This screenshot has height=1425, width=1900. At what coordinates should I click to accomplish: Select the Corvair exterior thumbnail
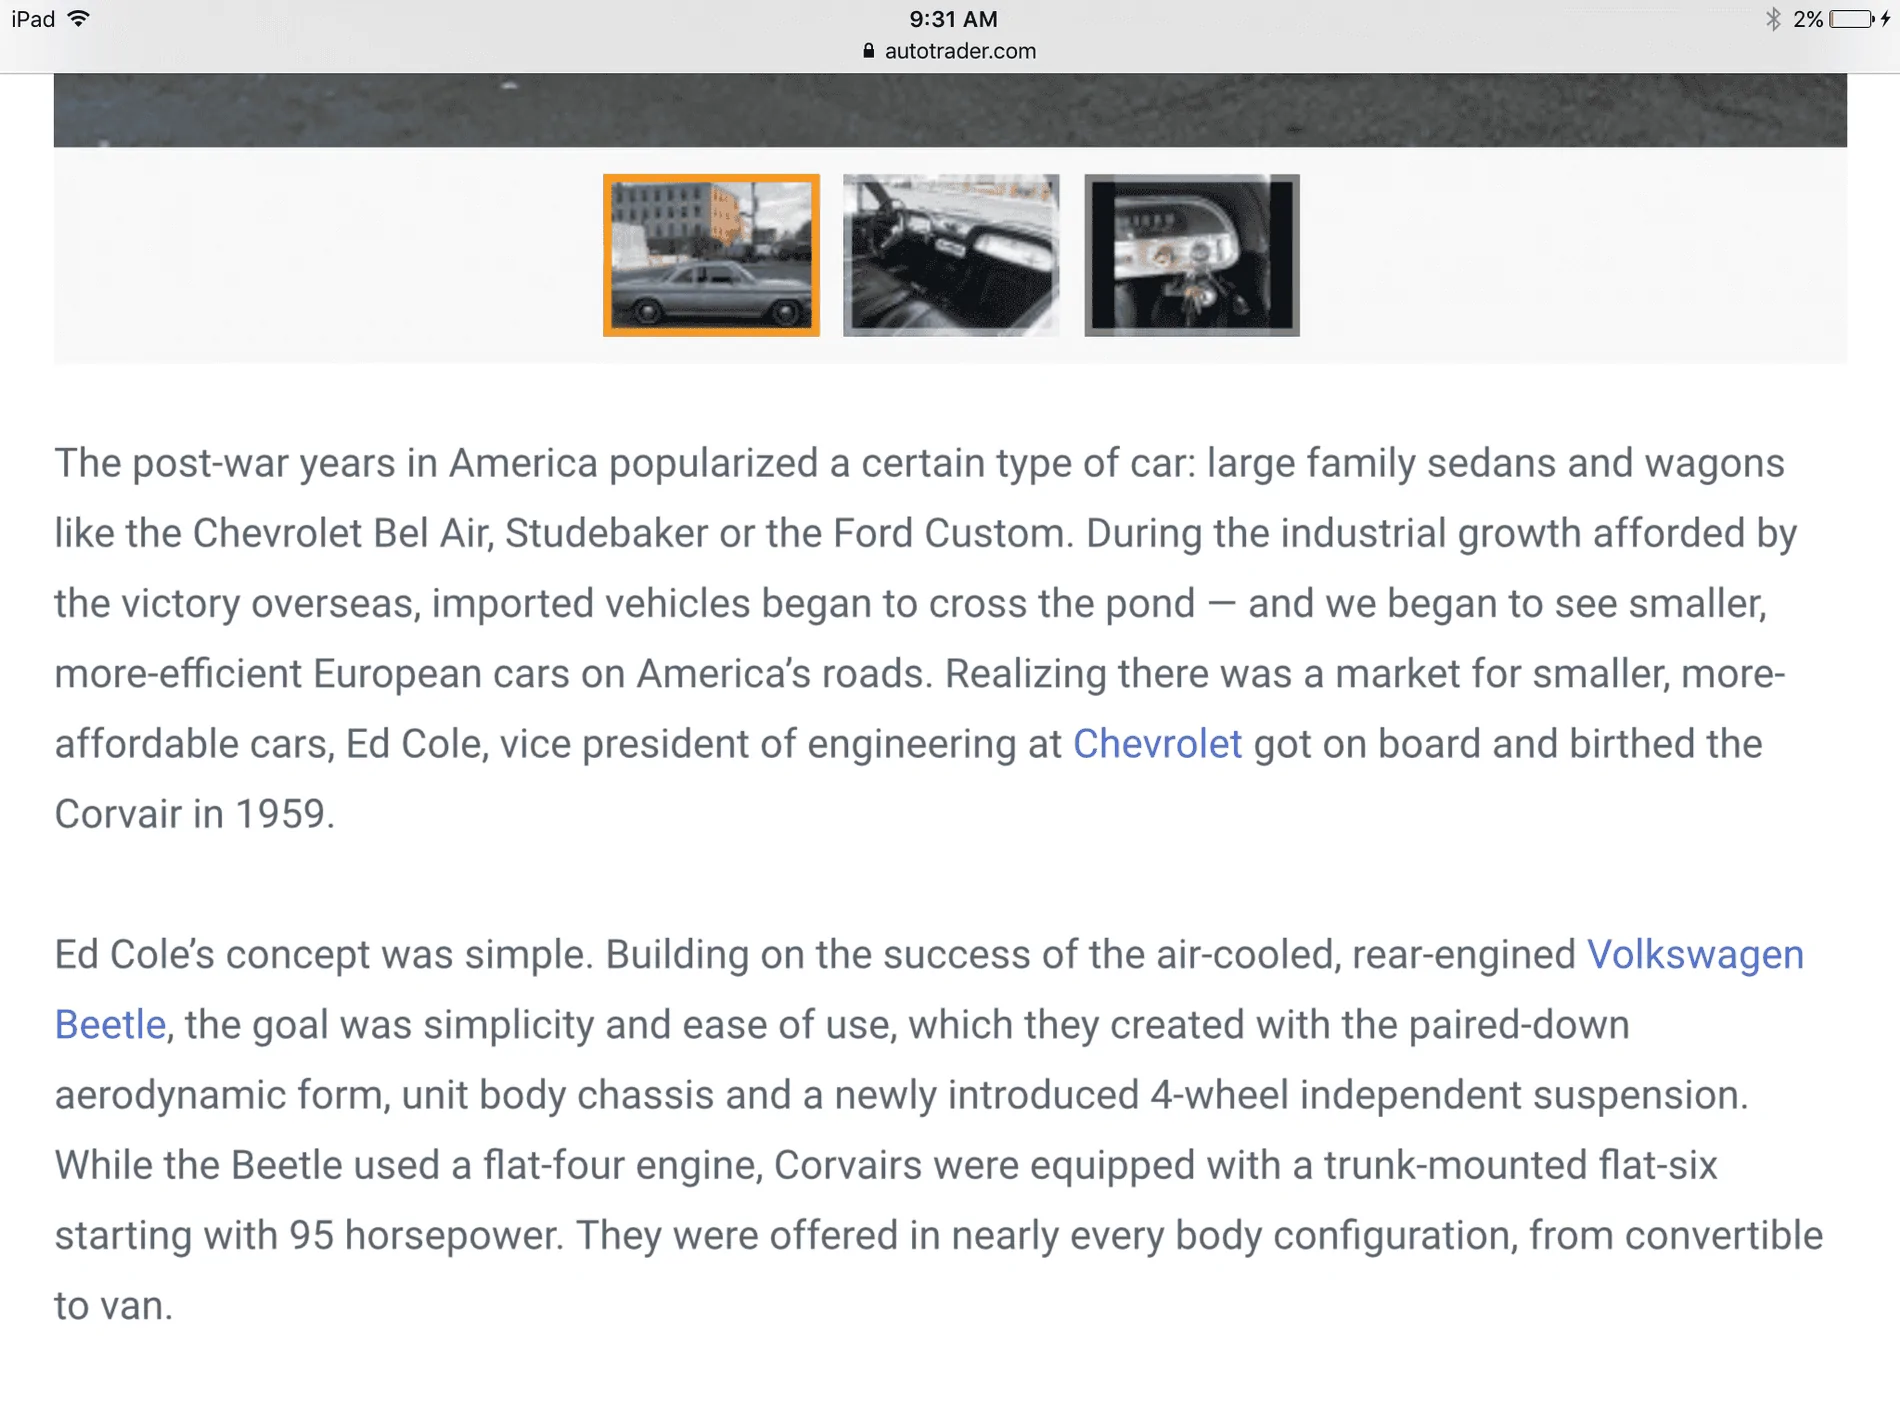pos(711,255)
